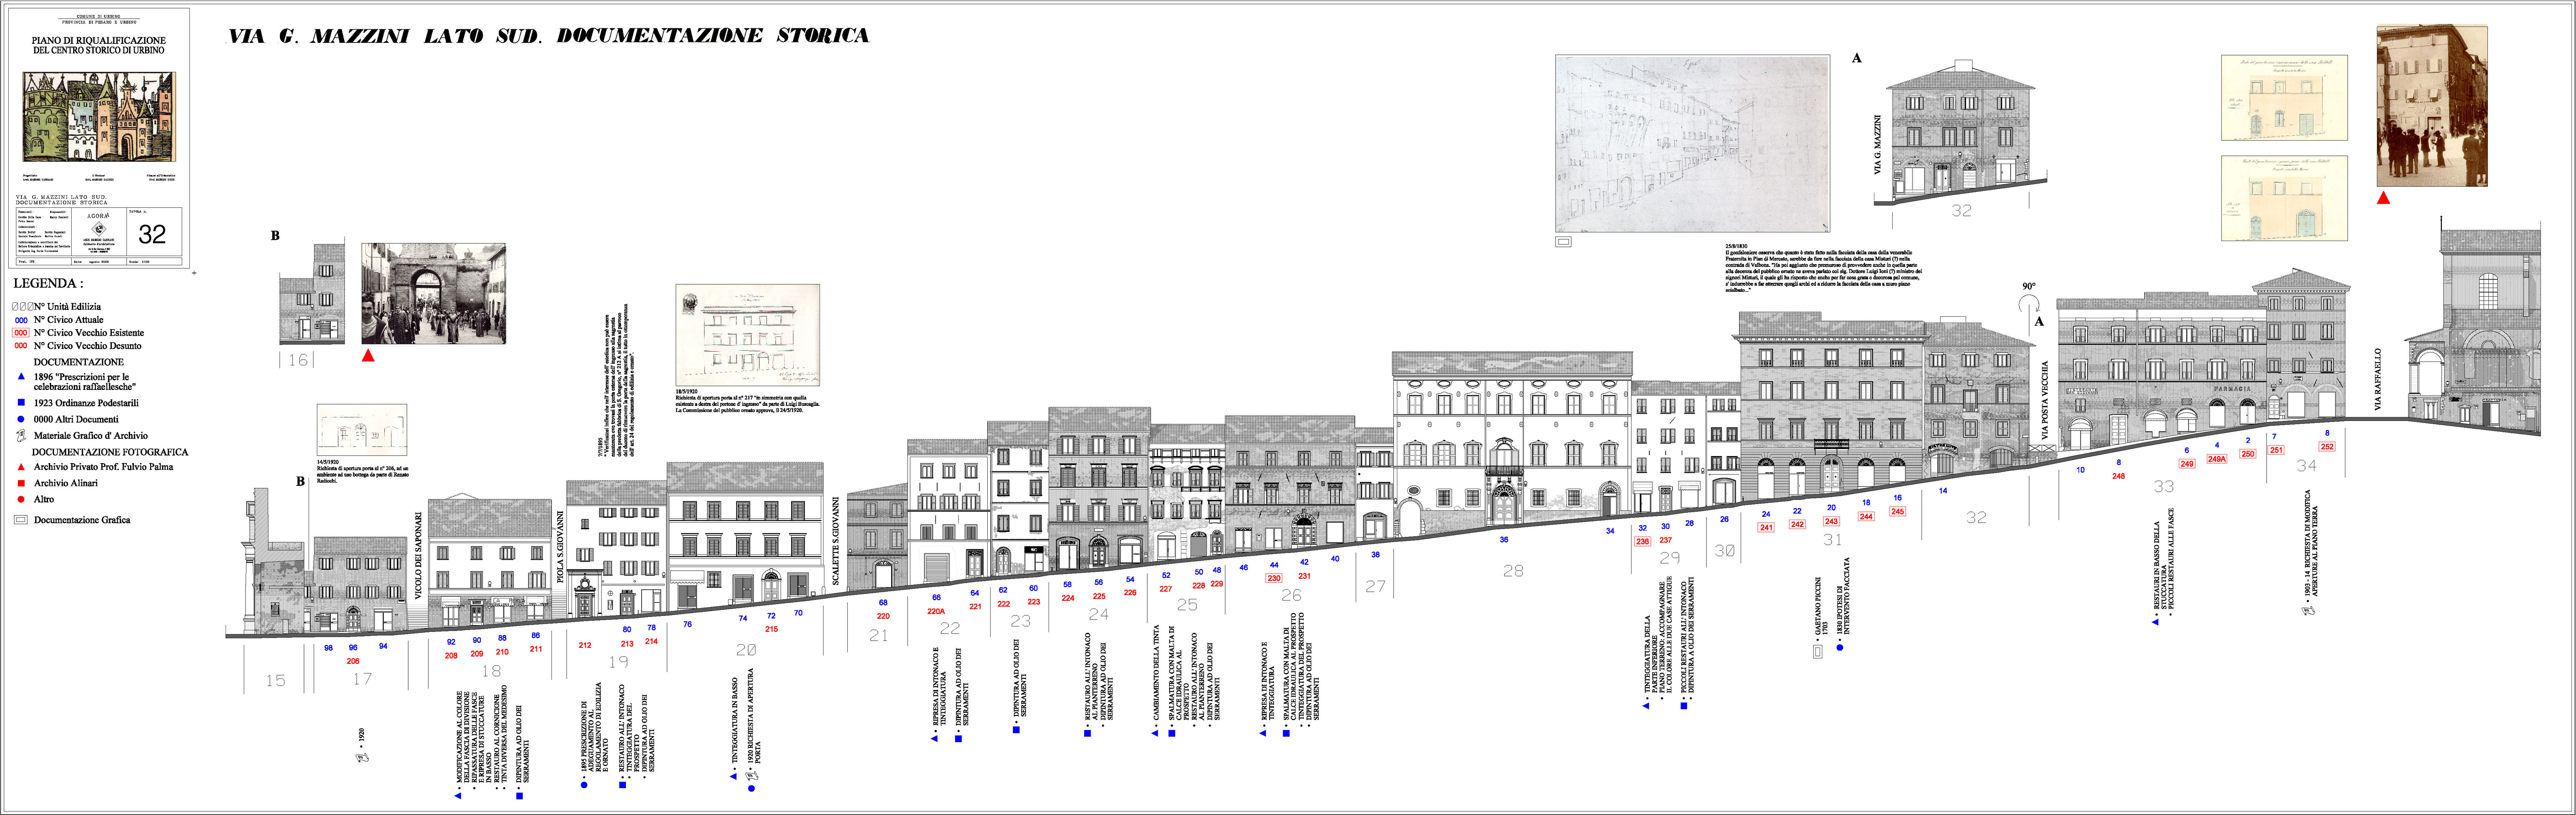The width and height of the screenshot is (2576, 815).
Task: Click the blue square under unit 23 Dipintura ad Olio note
Action: tap(1016, 730)
